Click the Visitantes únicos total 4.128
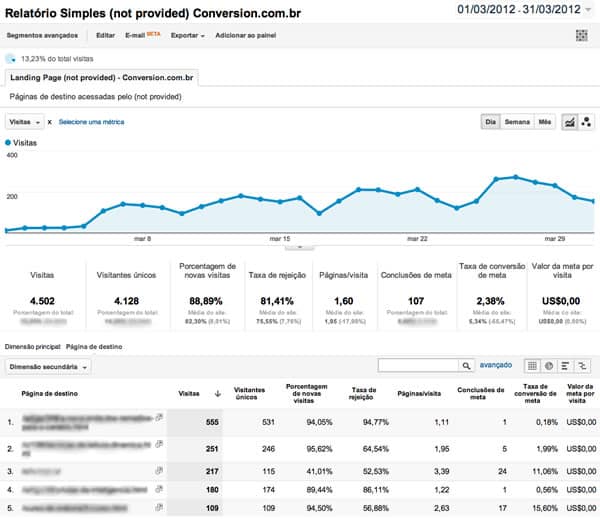The height and width of the screenshot is (519, 600). (x=126, y=301)
